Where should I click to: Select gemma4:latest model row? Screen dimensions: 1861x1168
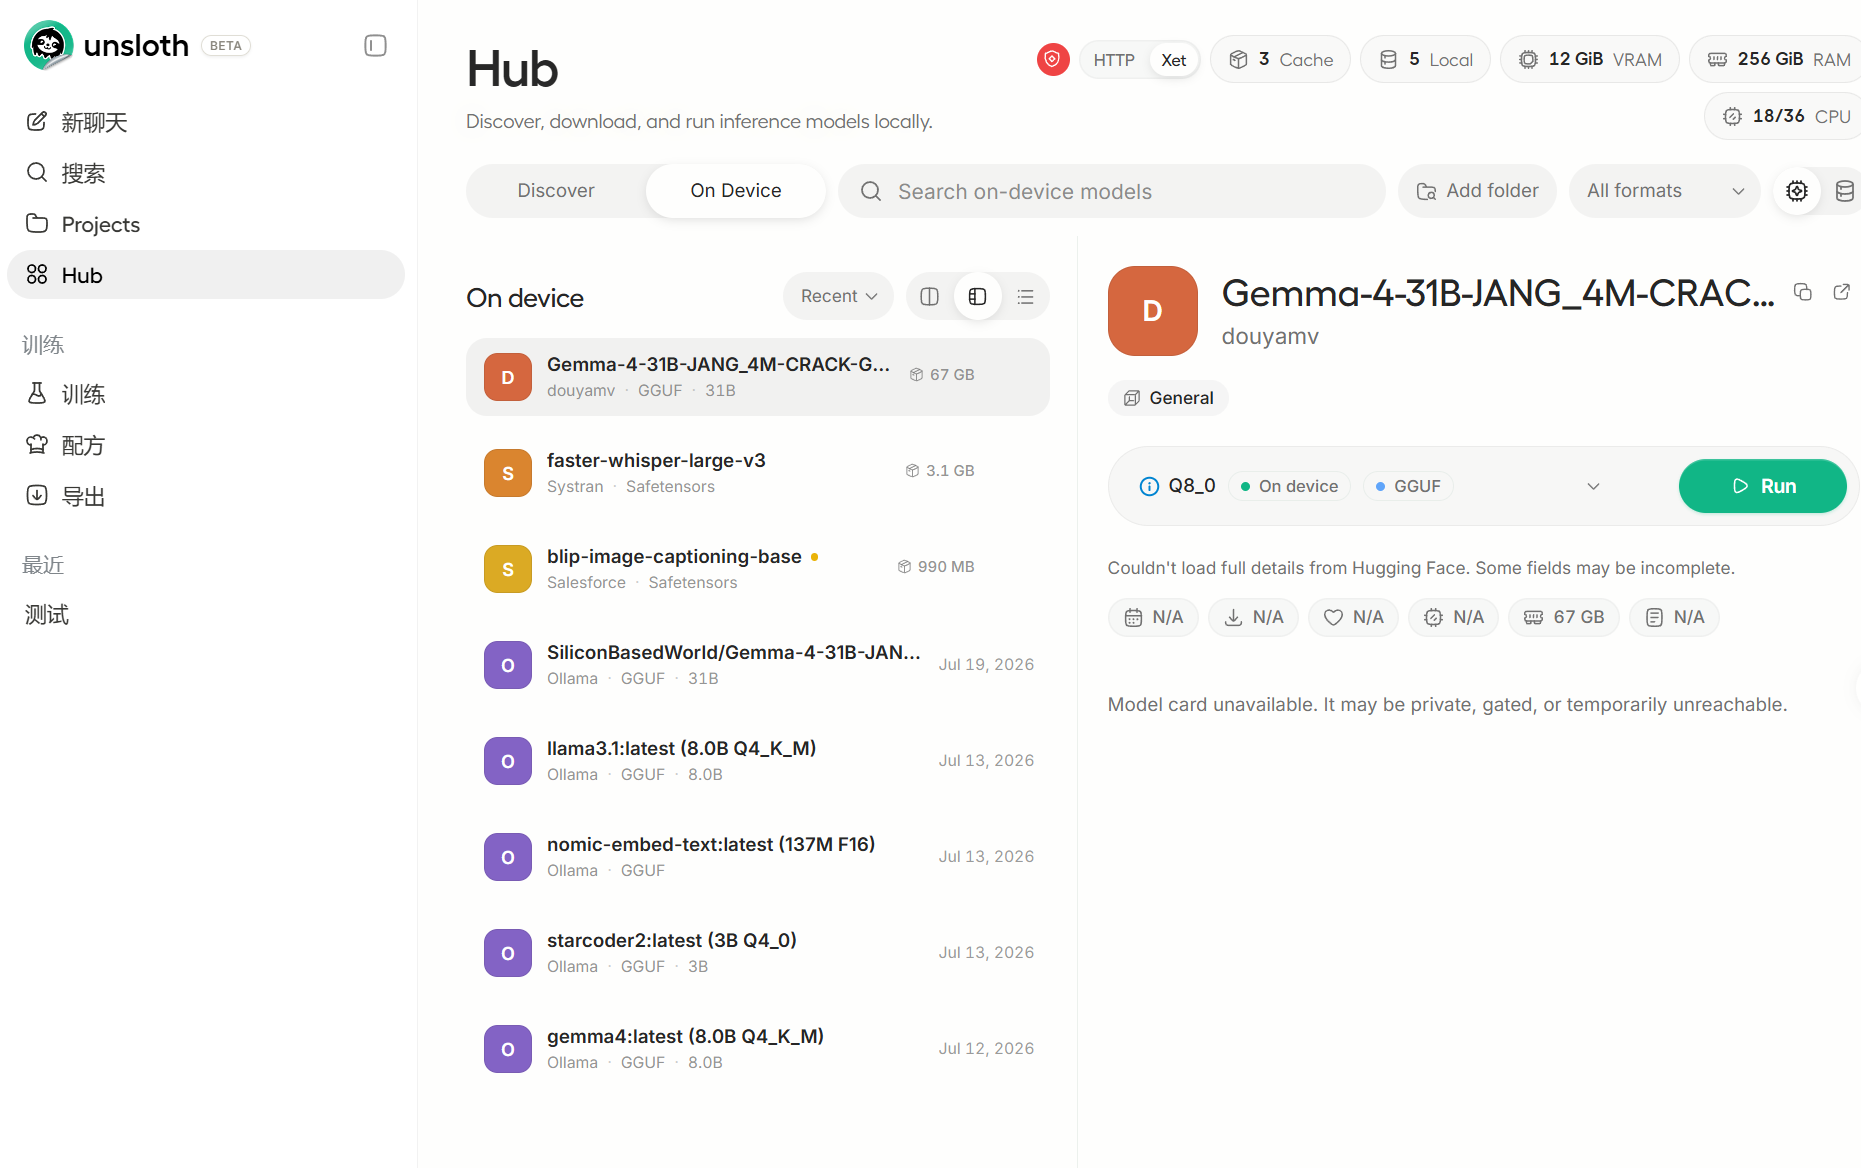(757, 1049)
